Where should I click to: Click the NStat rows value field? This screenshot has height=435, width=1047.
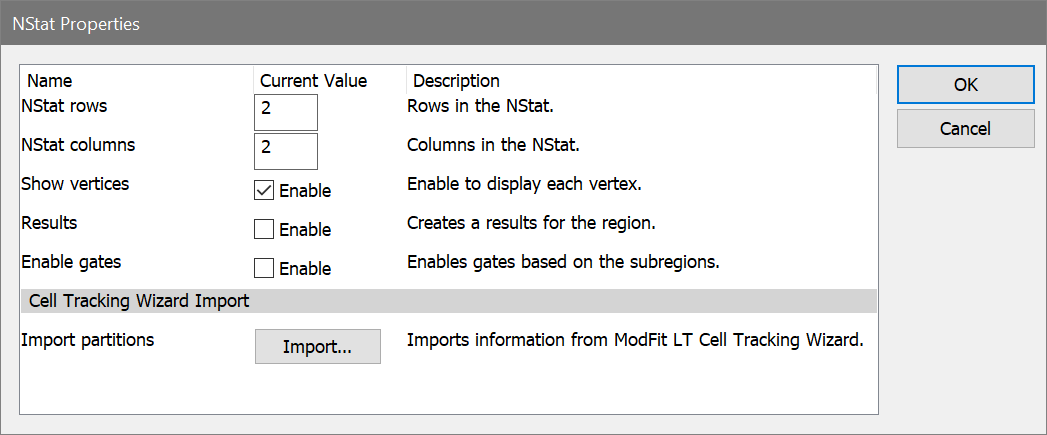click(286, 112)
